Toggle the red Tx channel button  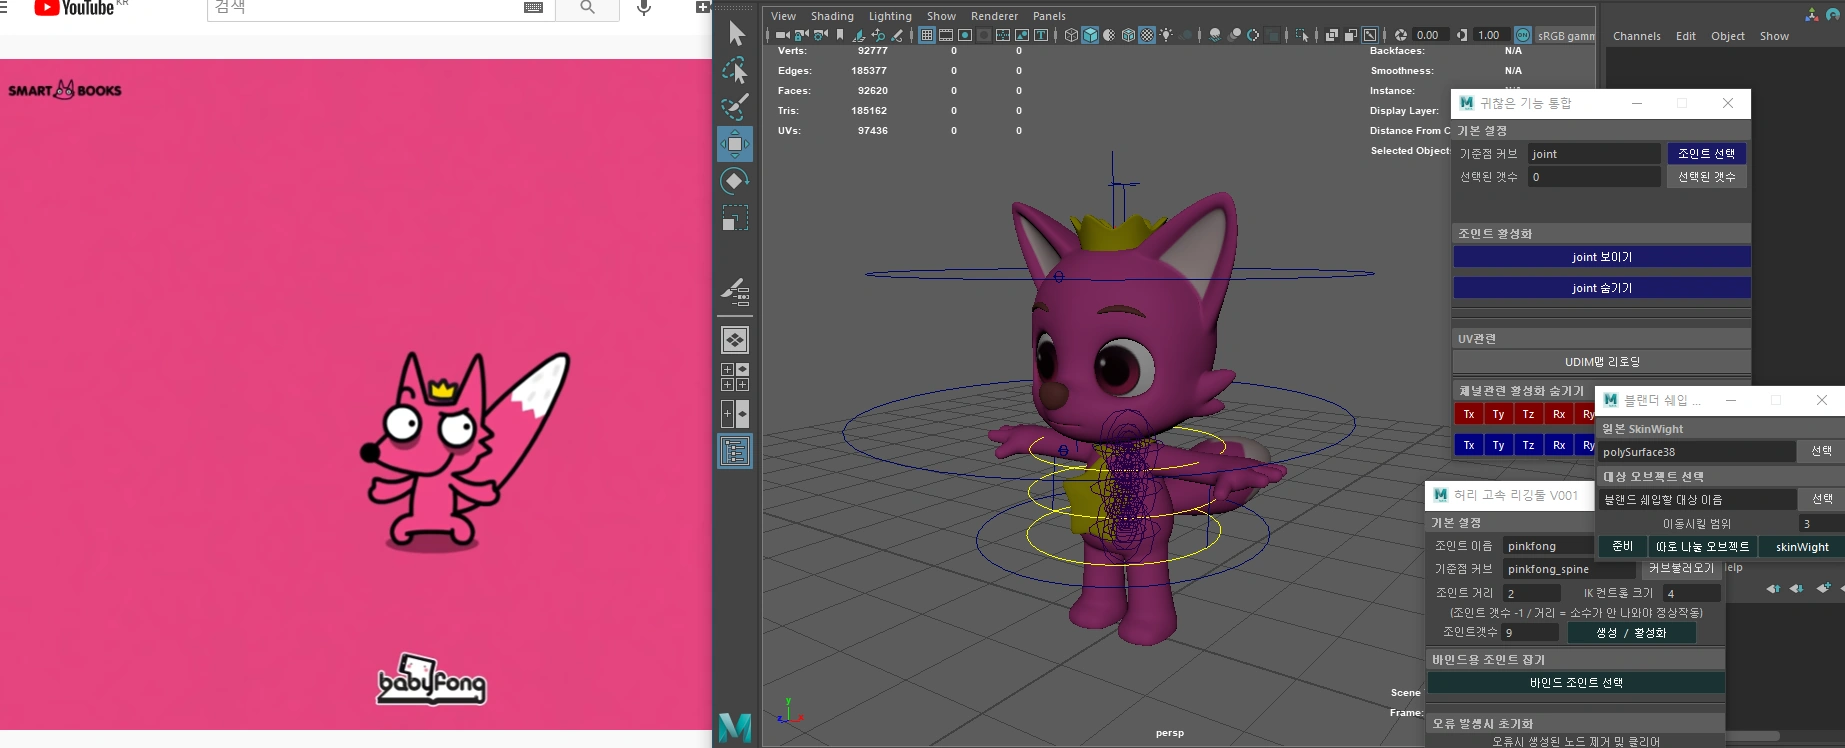1468,414
